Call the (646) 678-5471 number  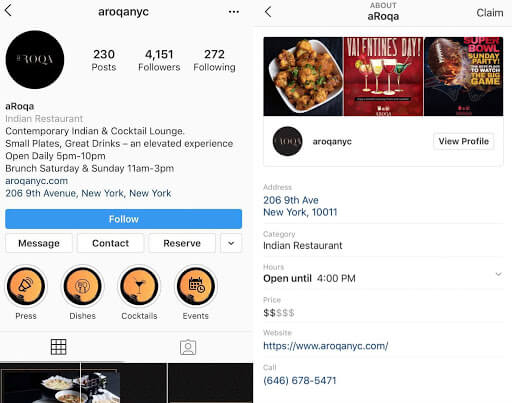tap(300, 380)
